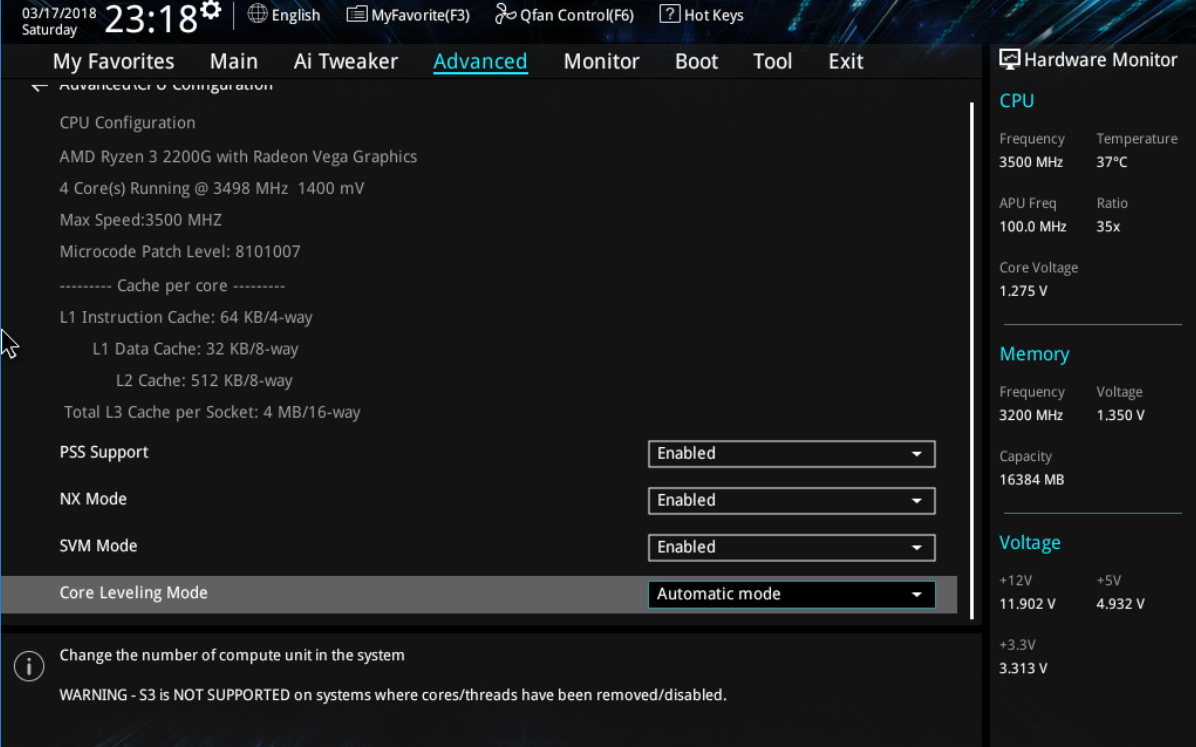The width and height of the screenshot is (1196, 747).
Task: Click the +12V reading 11.902 V
Action: tap(1027, 604)
